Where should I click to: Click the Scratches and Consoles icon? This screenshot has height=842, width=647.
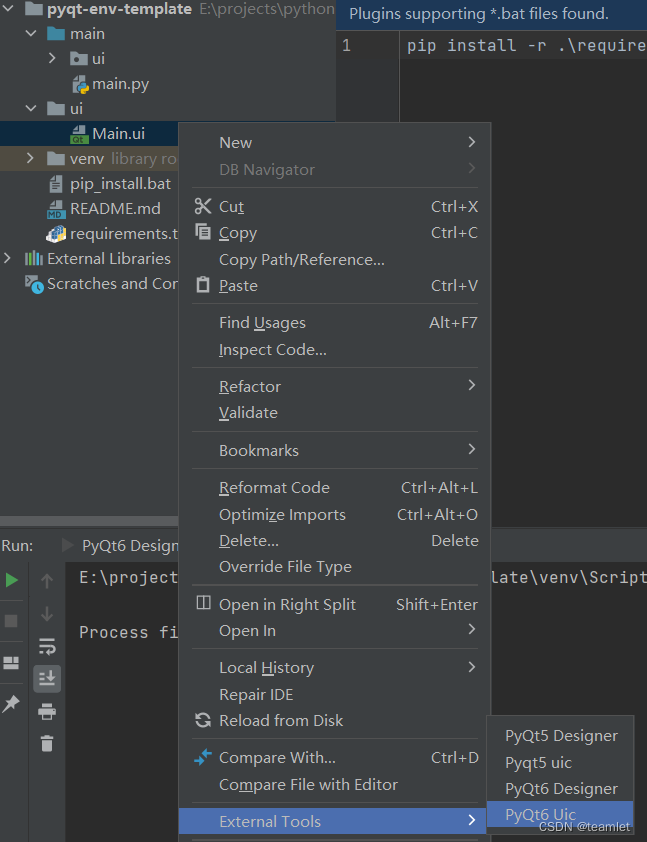click(x=34, y=285)
